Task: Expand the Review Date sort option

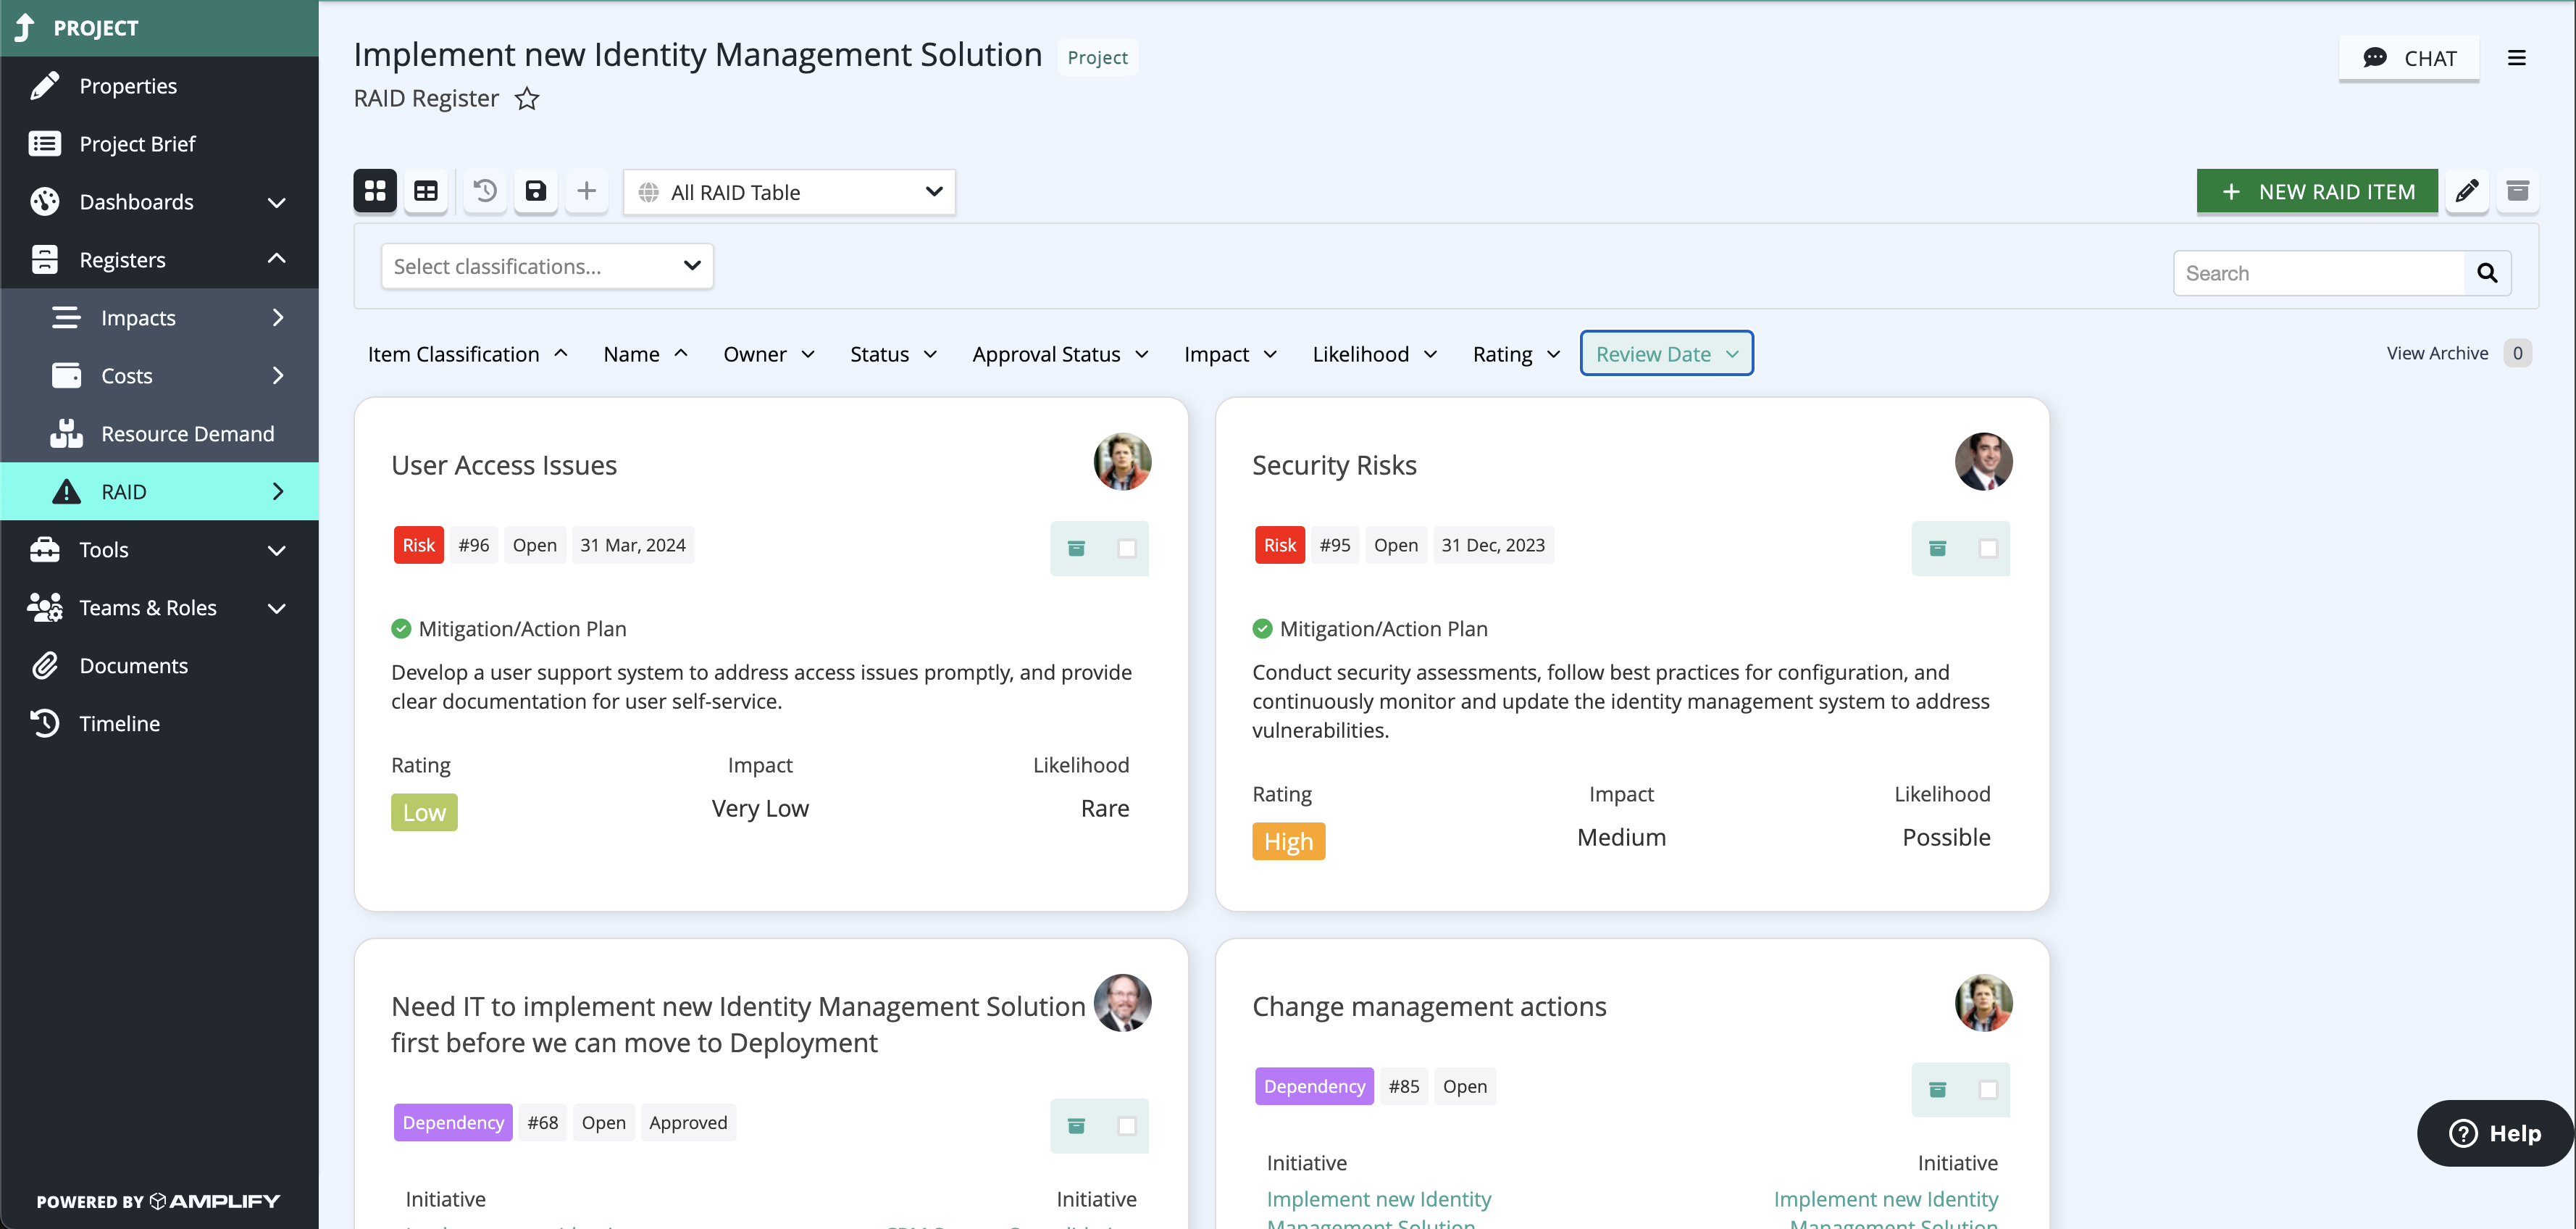Action: pos(1666,354)
